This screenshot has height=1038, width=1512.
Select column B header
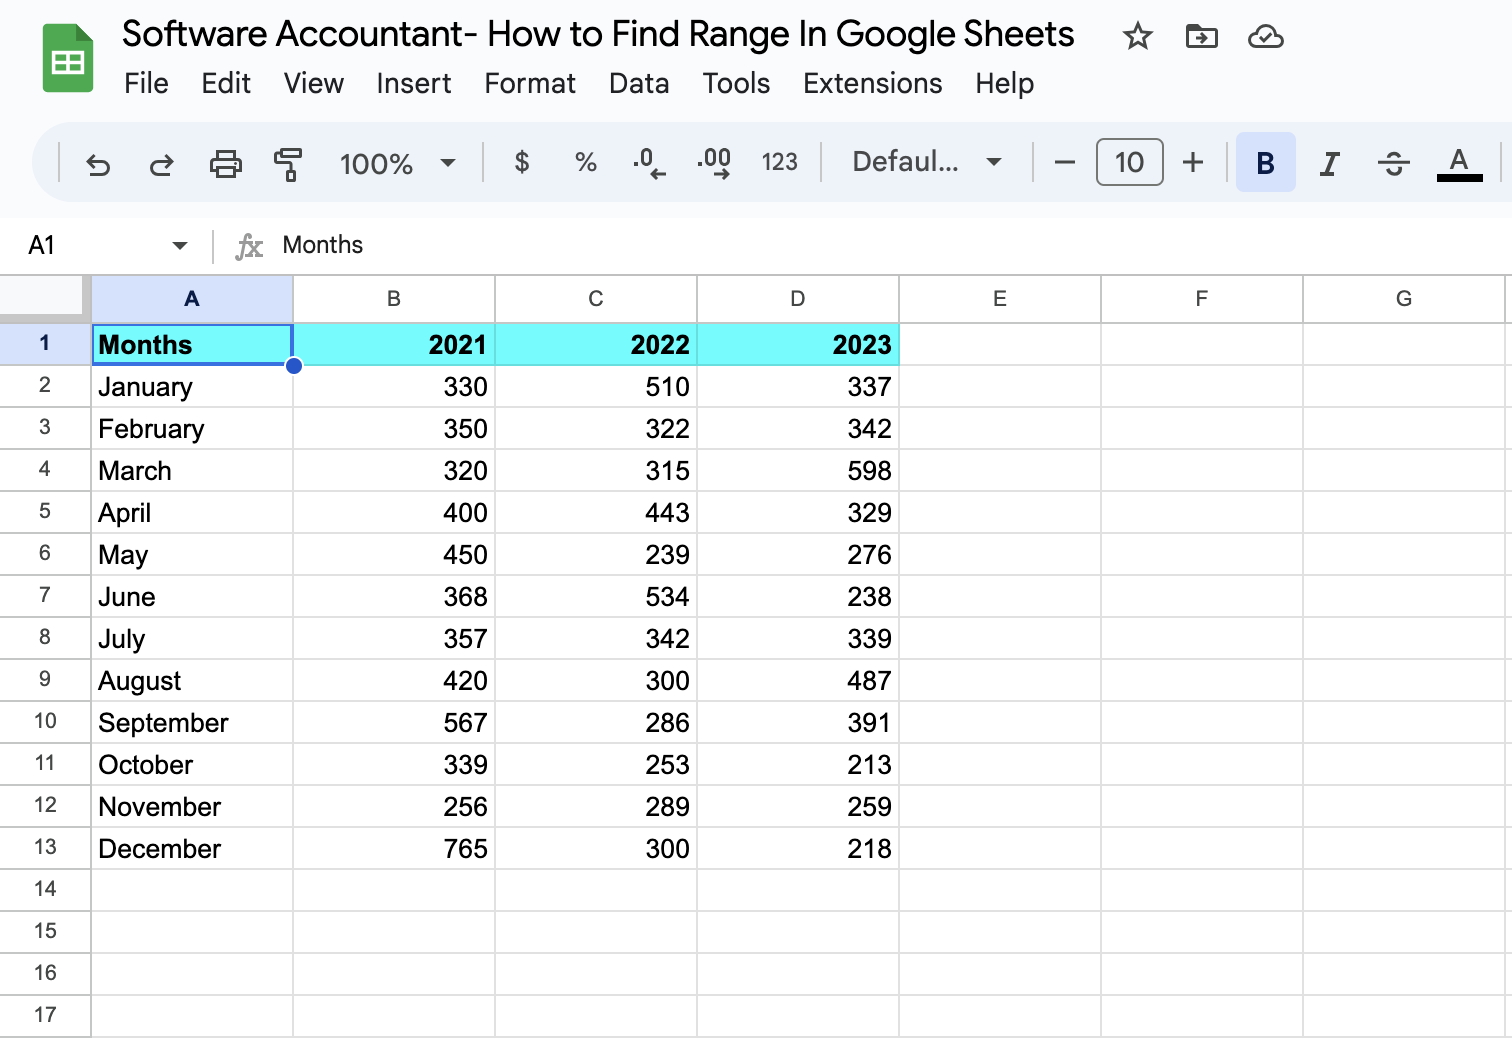click(394, 299)
